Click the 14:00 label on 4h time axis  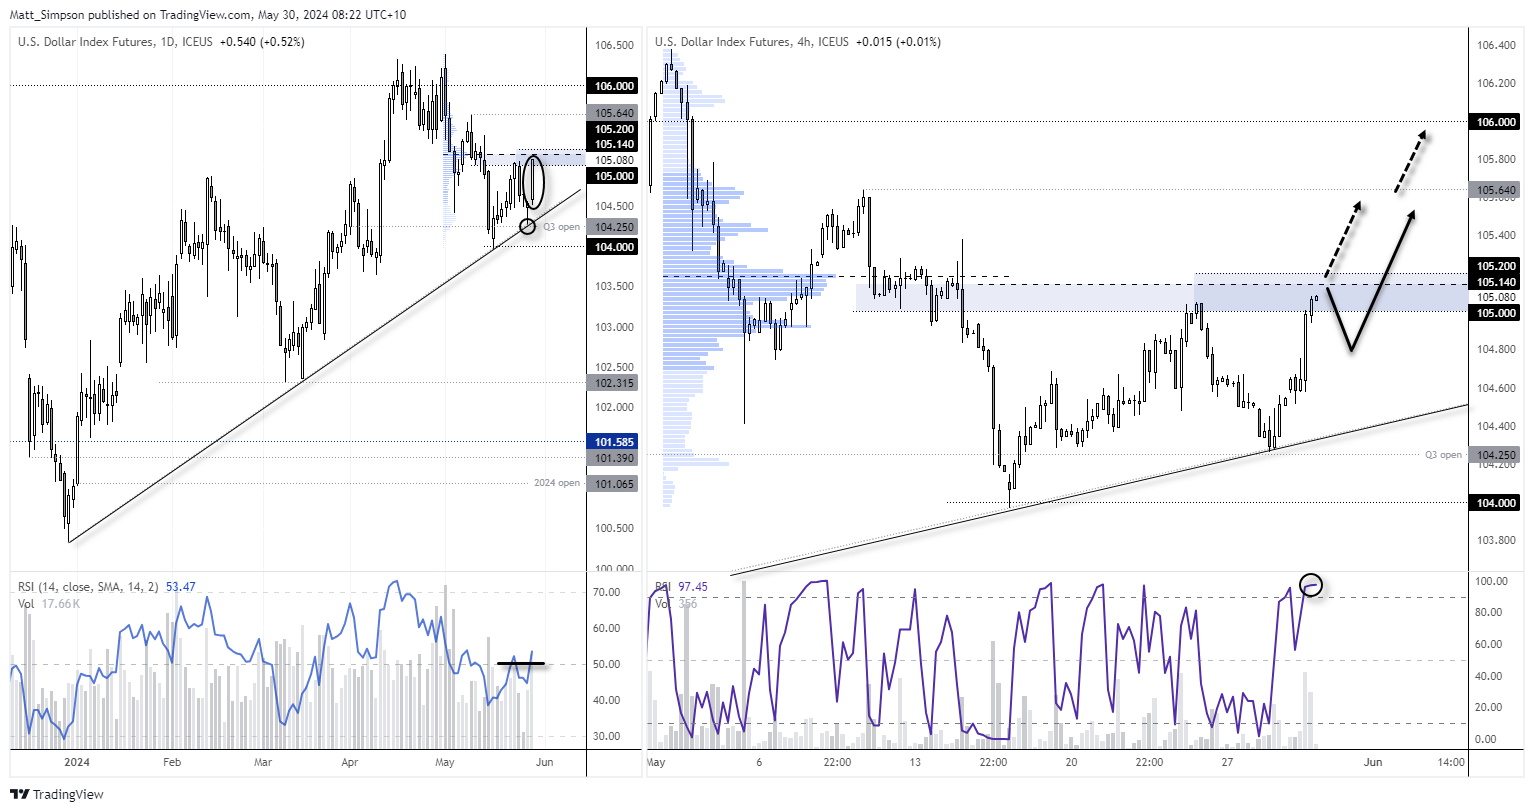(1451, 762)
